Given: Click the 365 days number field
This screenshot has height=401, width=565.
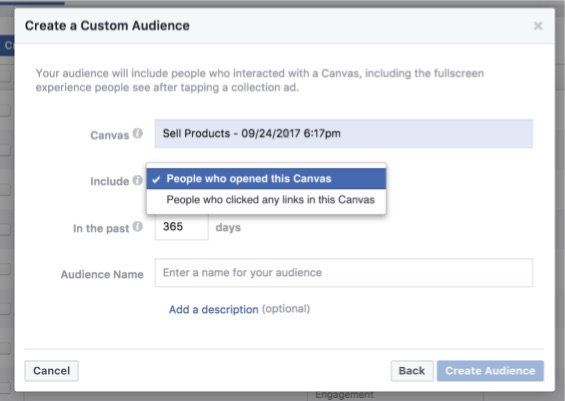Looking at the screenshot, I should pyautogui.click(x=182, y=227).
